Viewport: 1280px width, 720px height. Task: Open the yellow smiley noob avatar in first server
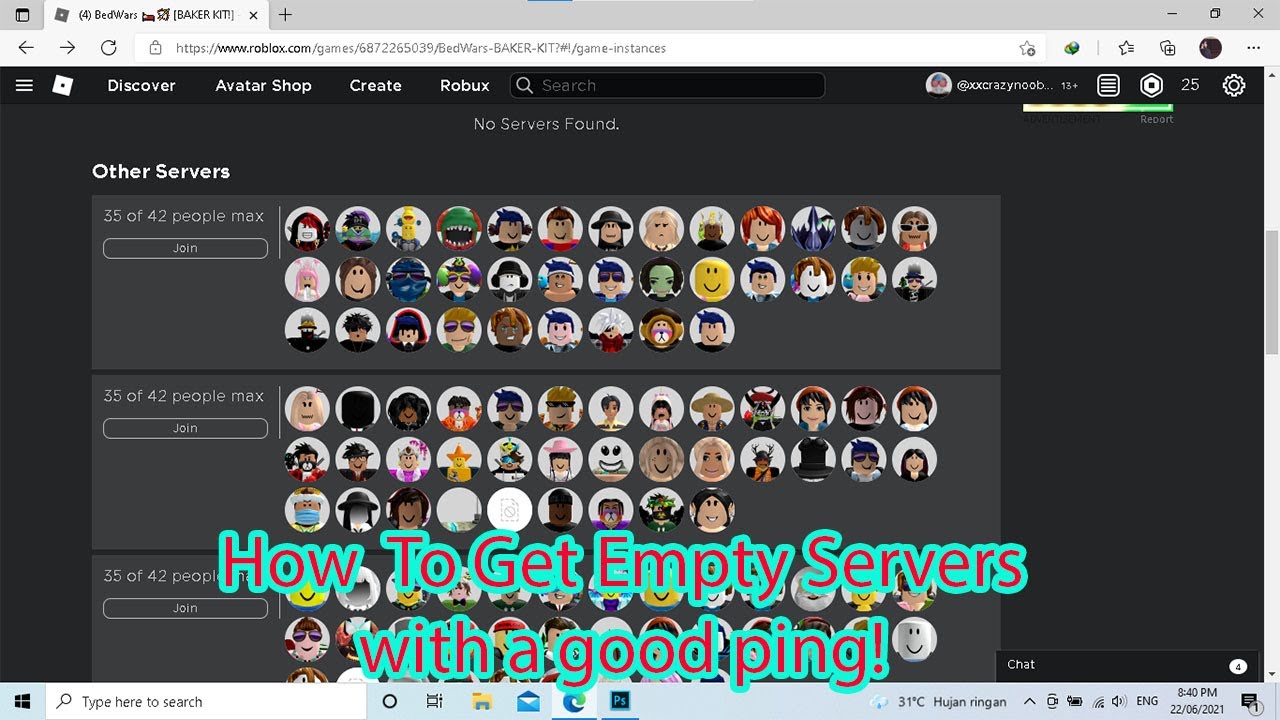pyautogui.click(x=712, y=279)
